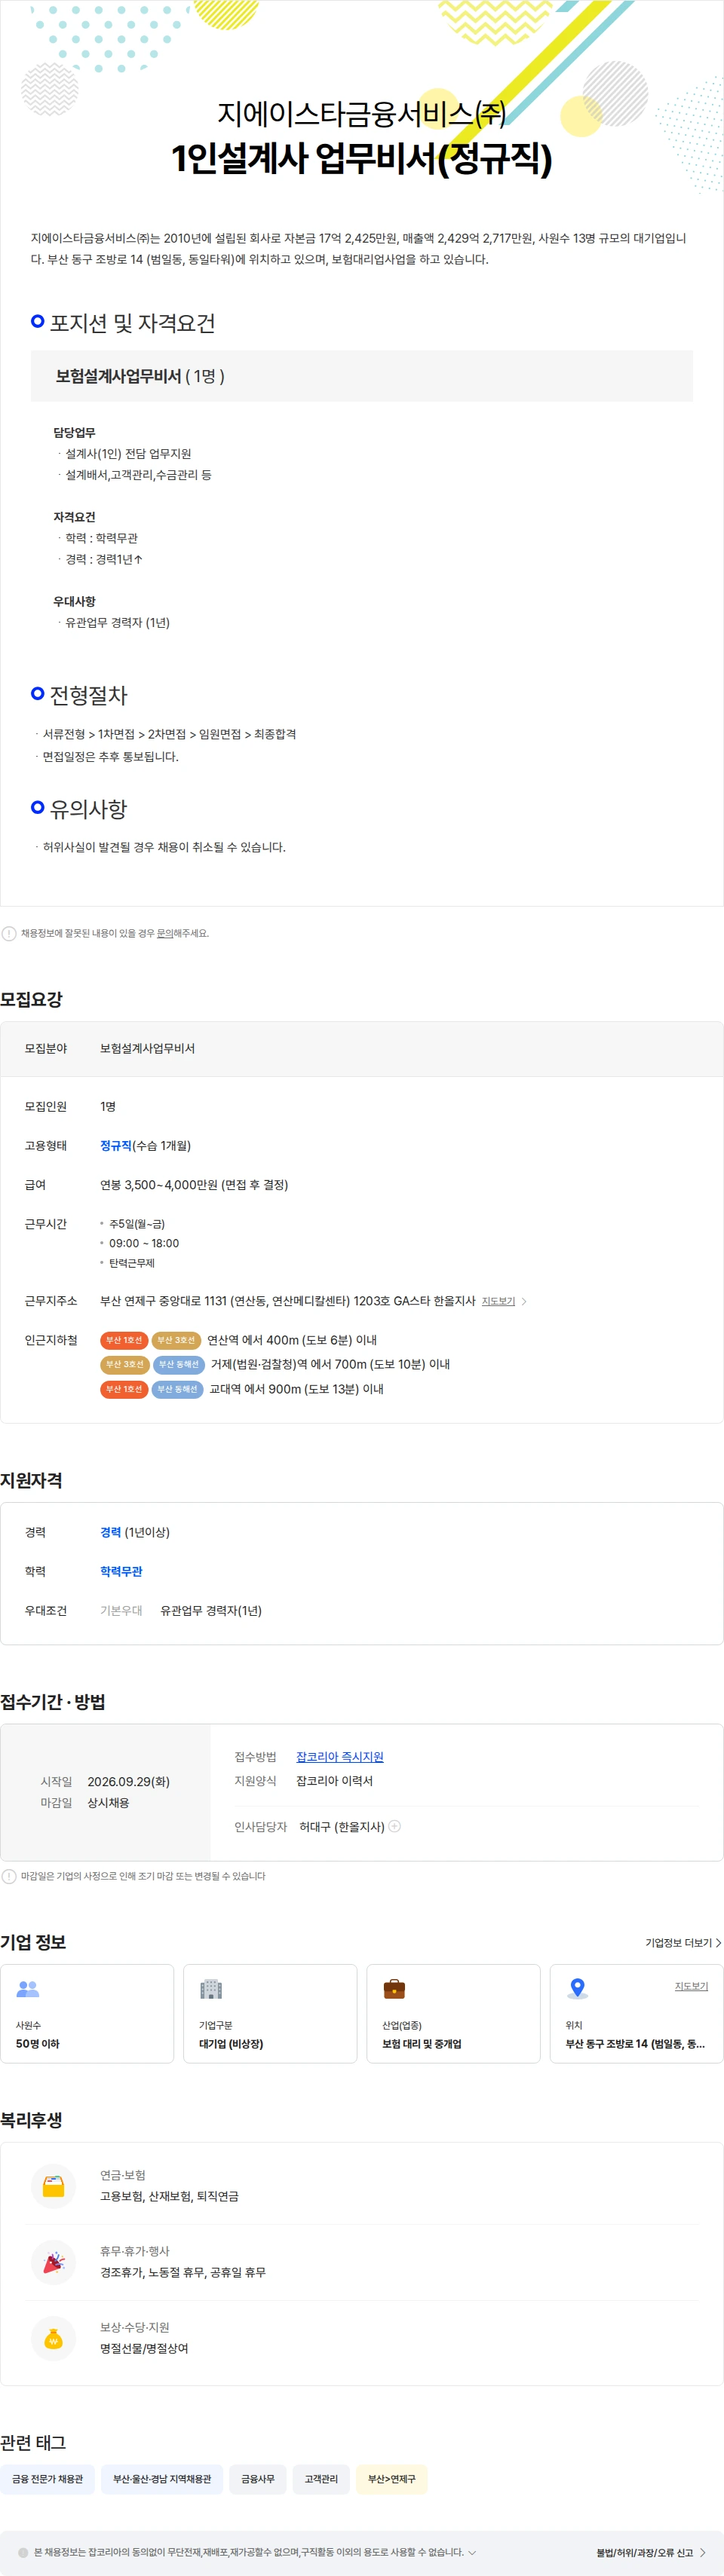Select the 부산>연제구 tag
The width and height of the screenshot is (724, 2576).
[392, 2479]
